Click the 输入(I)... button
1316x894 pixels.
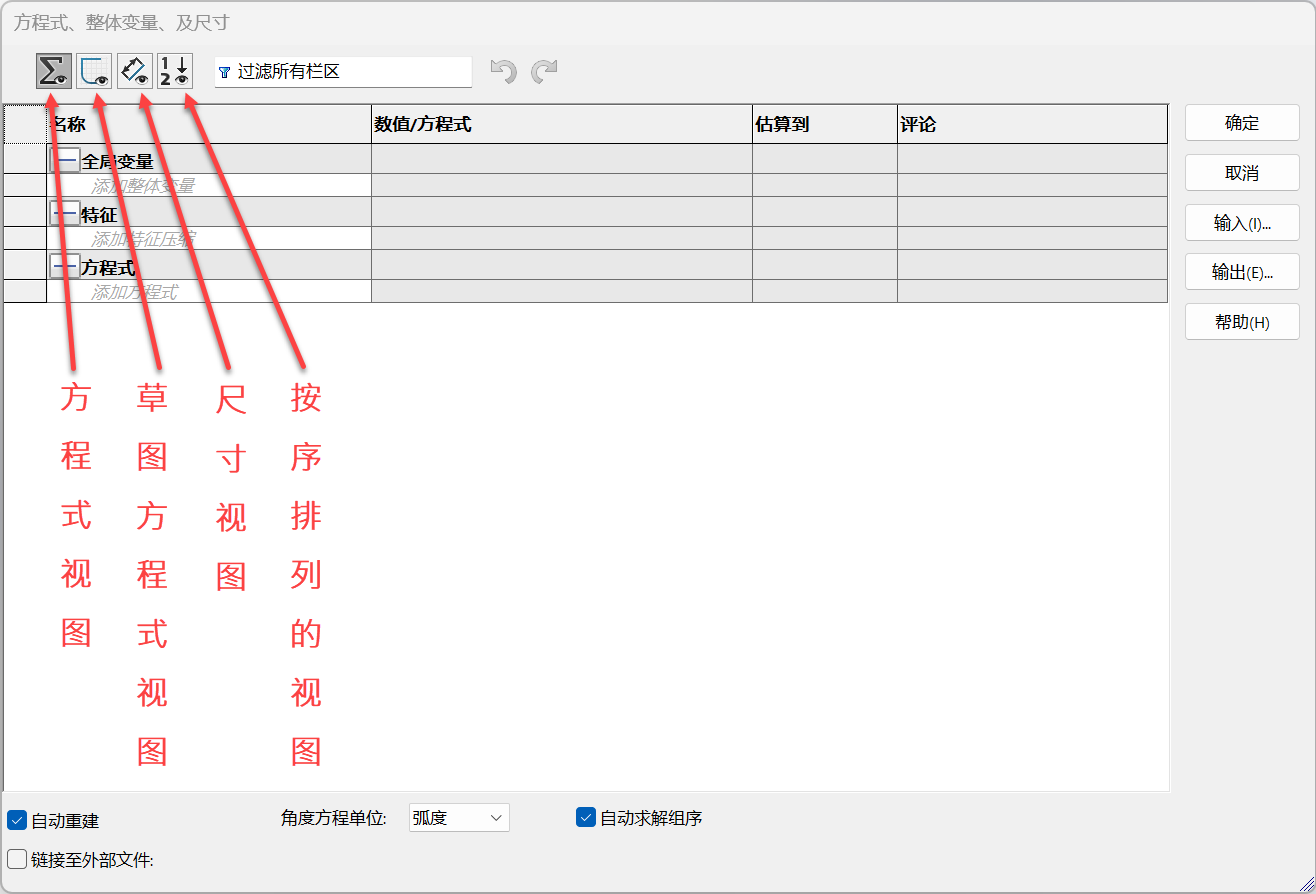tap(1242, 223)
